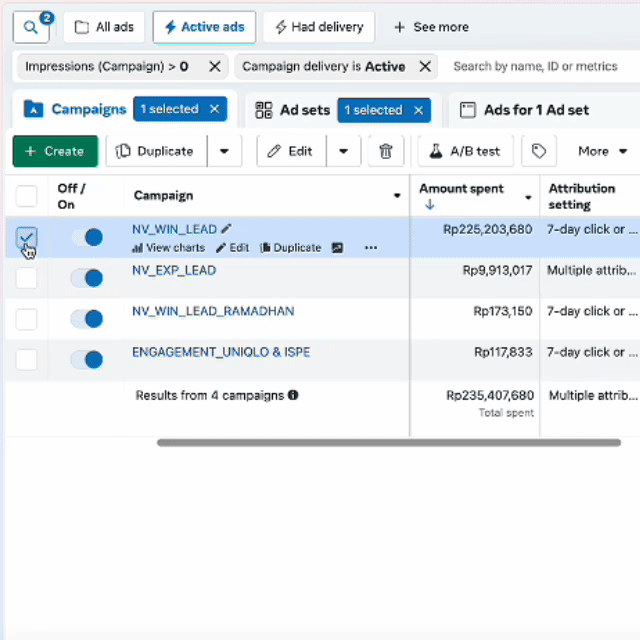Open the search magnifier with badge

[31, 27]
